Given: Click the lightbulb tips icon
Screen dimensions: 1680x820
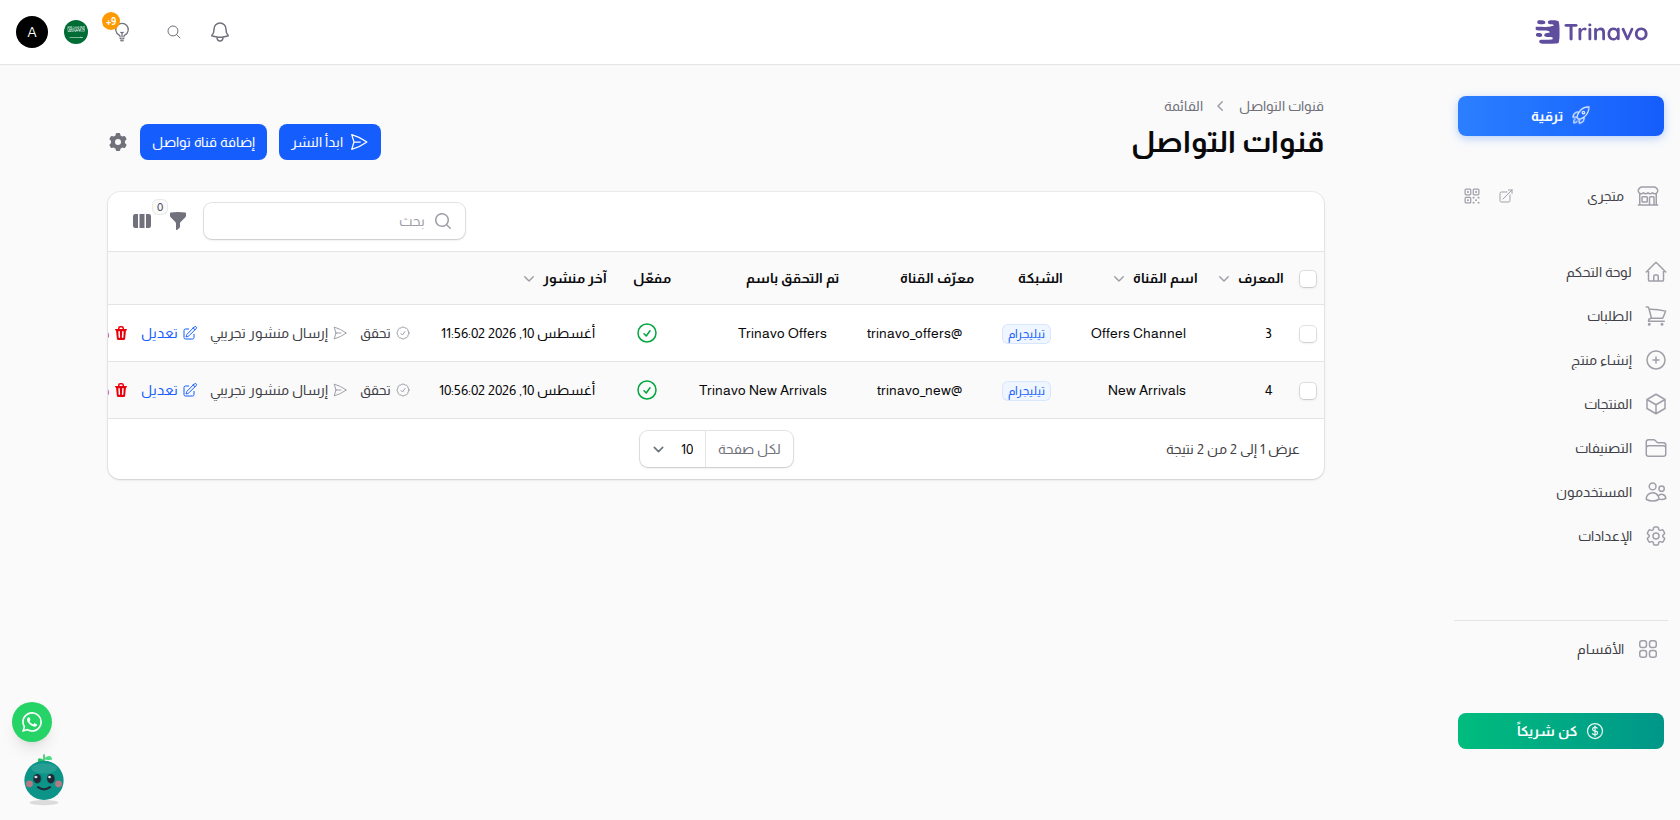Looking at the screenshot, I should point(121,32).
